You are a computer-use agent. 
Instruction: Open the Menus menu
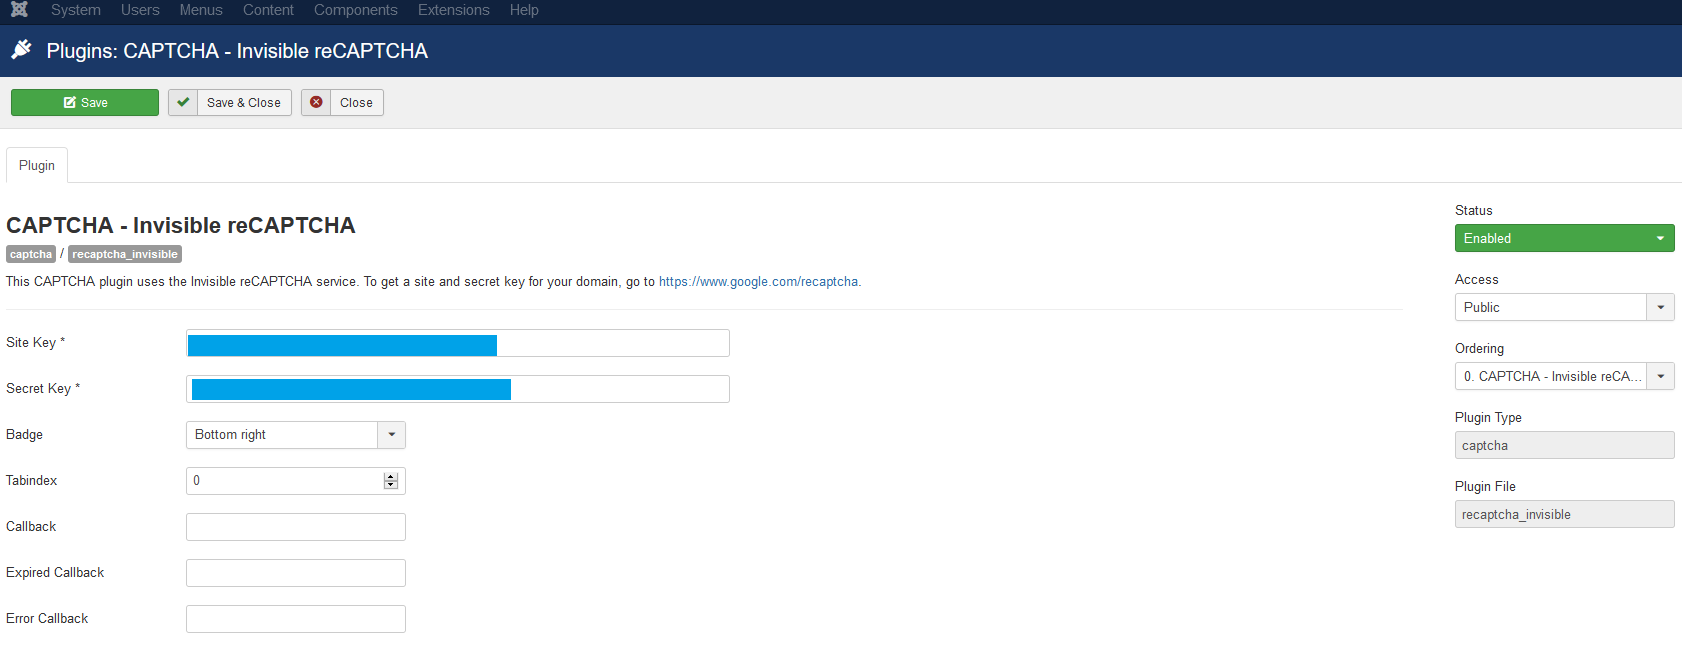click(x=201, y=10)
